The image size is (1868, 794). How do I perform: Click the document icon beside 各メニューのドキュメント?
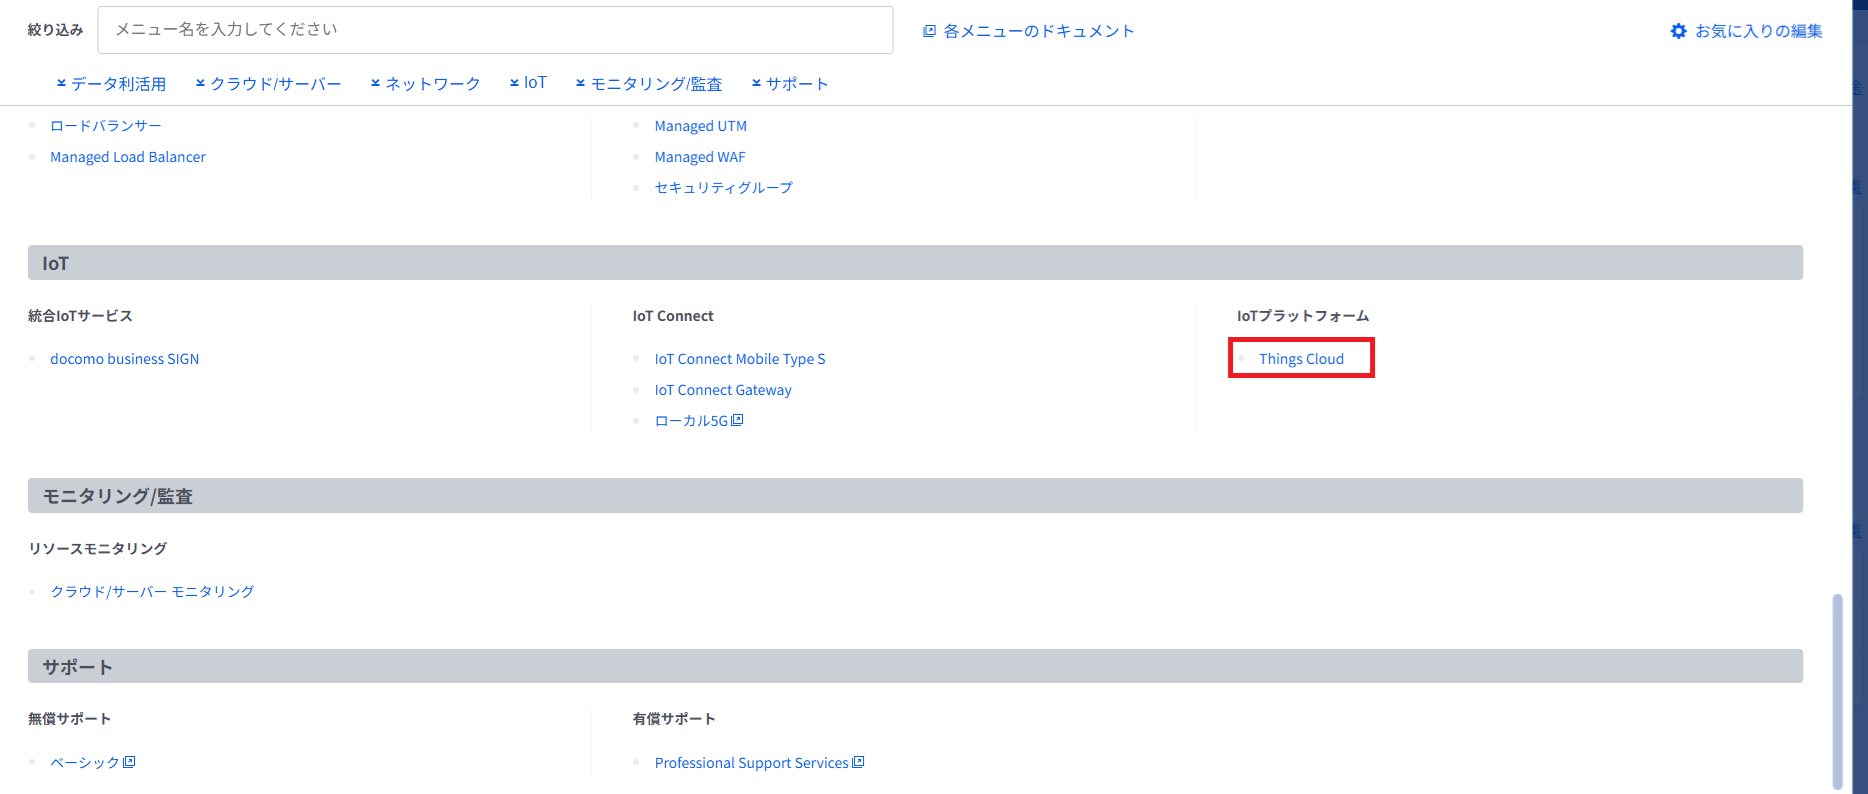pyautogui.click(x=929, y=31)
